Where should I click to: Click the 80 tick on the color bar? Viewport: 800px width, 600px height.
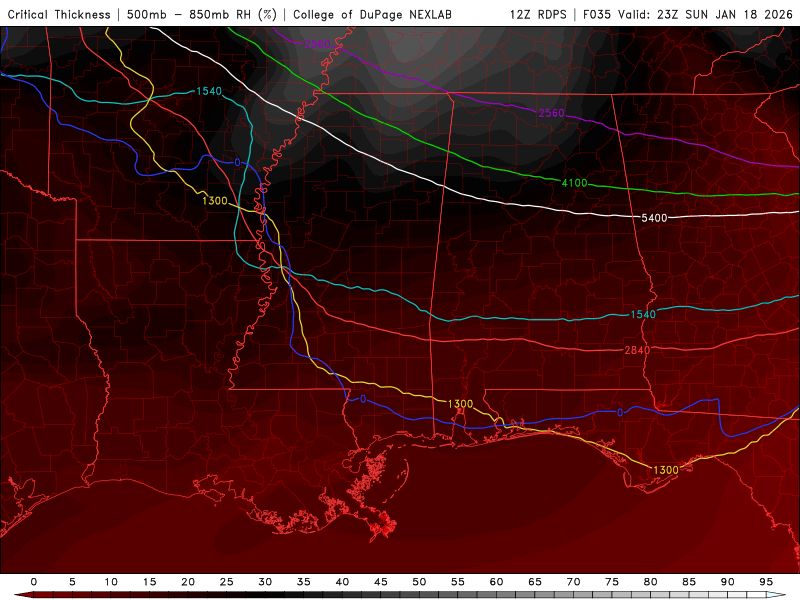coord(651,582)
